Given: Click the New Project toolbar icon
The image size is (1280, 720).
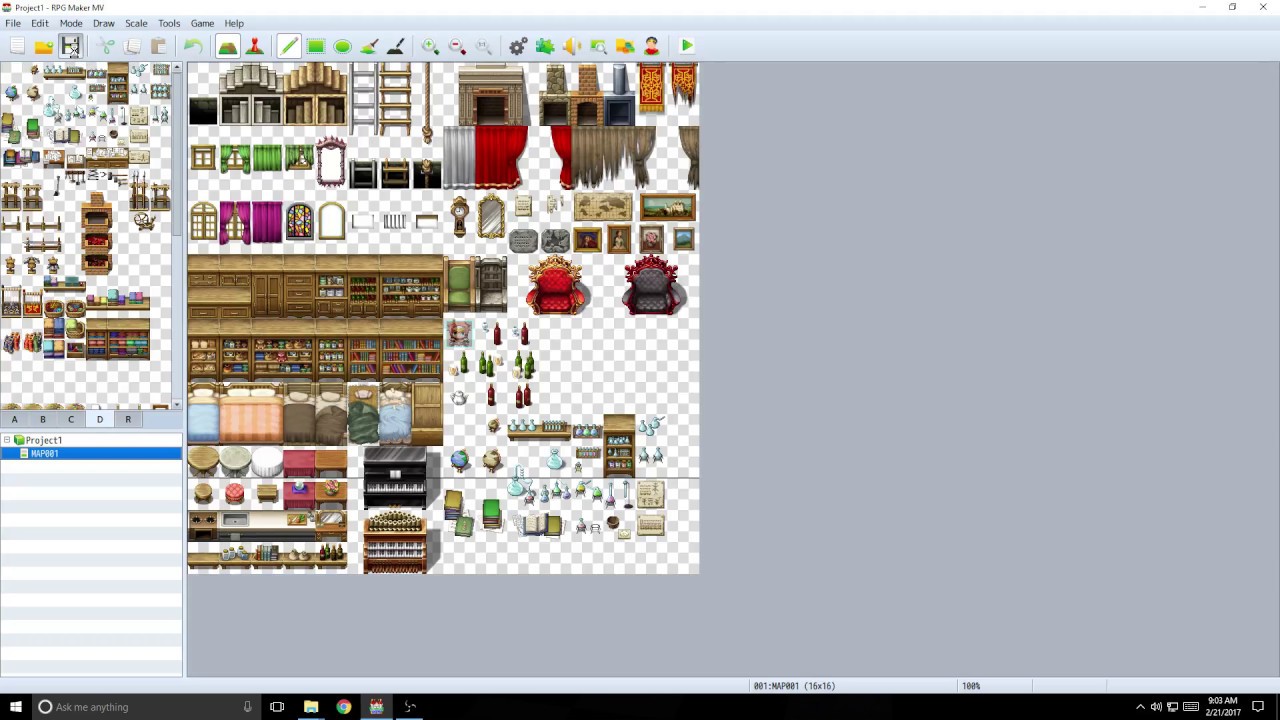Looking at the screenshot, I should pos(17,46).
